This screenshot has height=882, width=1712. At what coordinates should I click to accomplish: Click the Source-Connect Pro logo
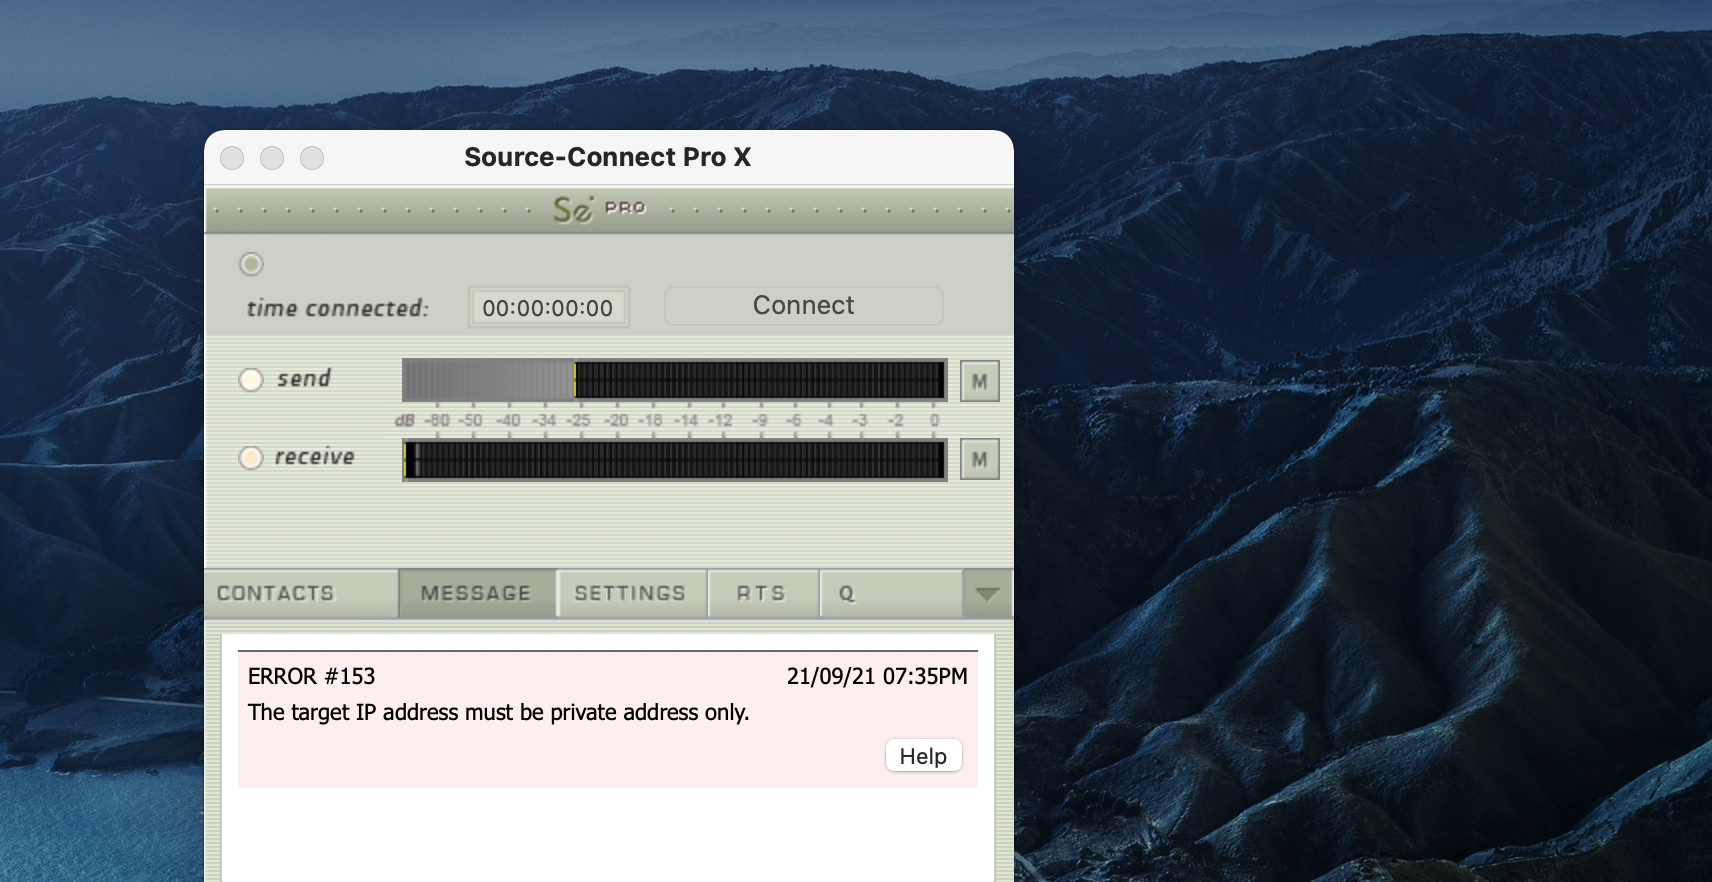599,209
